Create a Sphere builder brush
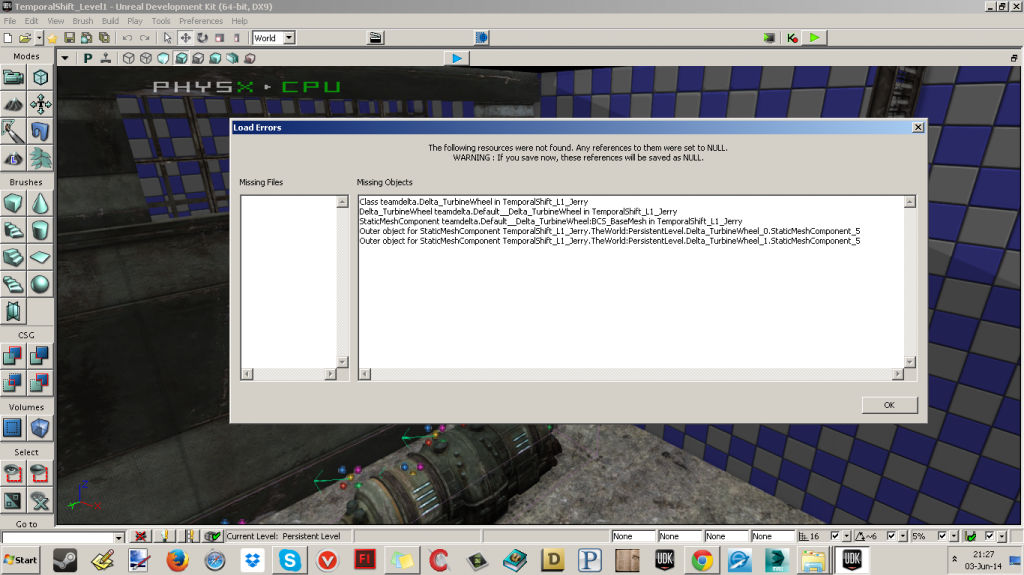The width and height of the screenshot is (1024, 575). click(x=40, y=284)
